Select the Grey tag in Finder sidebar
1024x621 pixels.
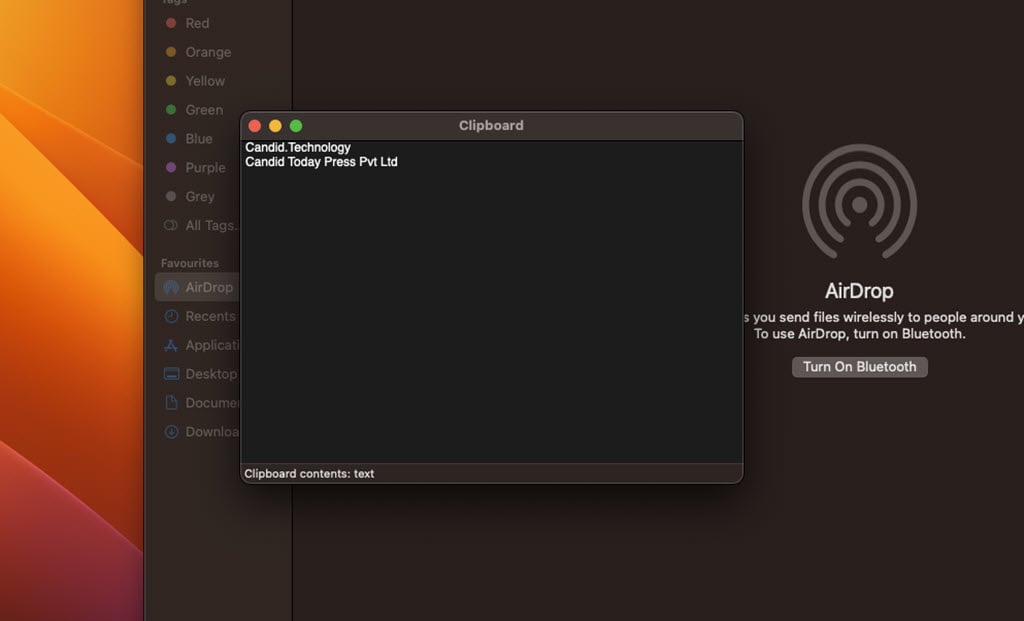pyautogui.click(x=200, y=196)
